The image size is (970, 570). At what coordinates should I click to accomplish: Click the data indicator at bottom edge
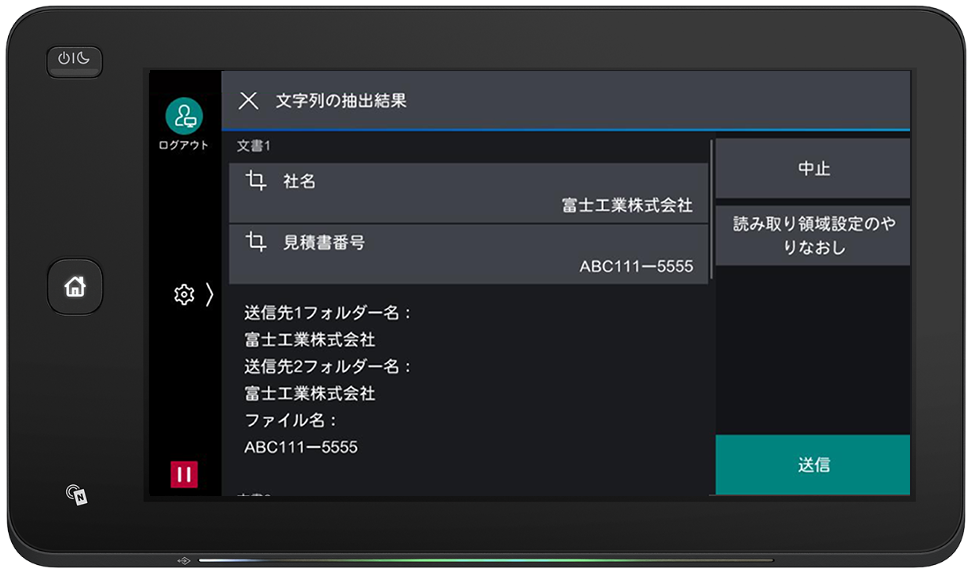[184, 561]
